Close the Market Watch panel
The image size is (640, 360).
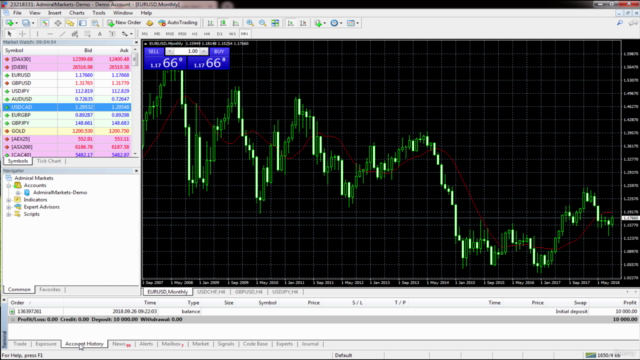pos(136,42)
